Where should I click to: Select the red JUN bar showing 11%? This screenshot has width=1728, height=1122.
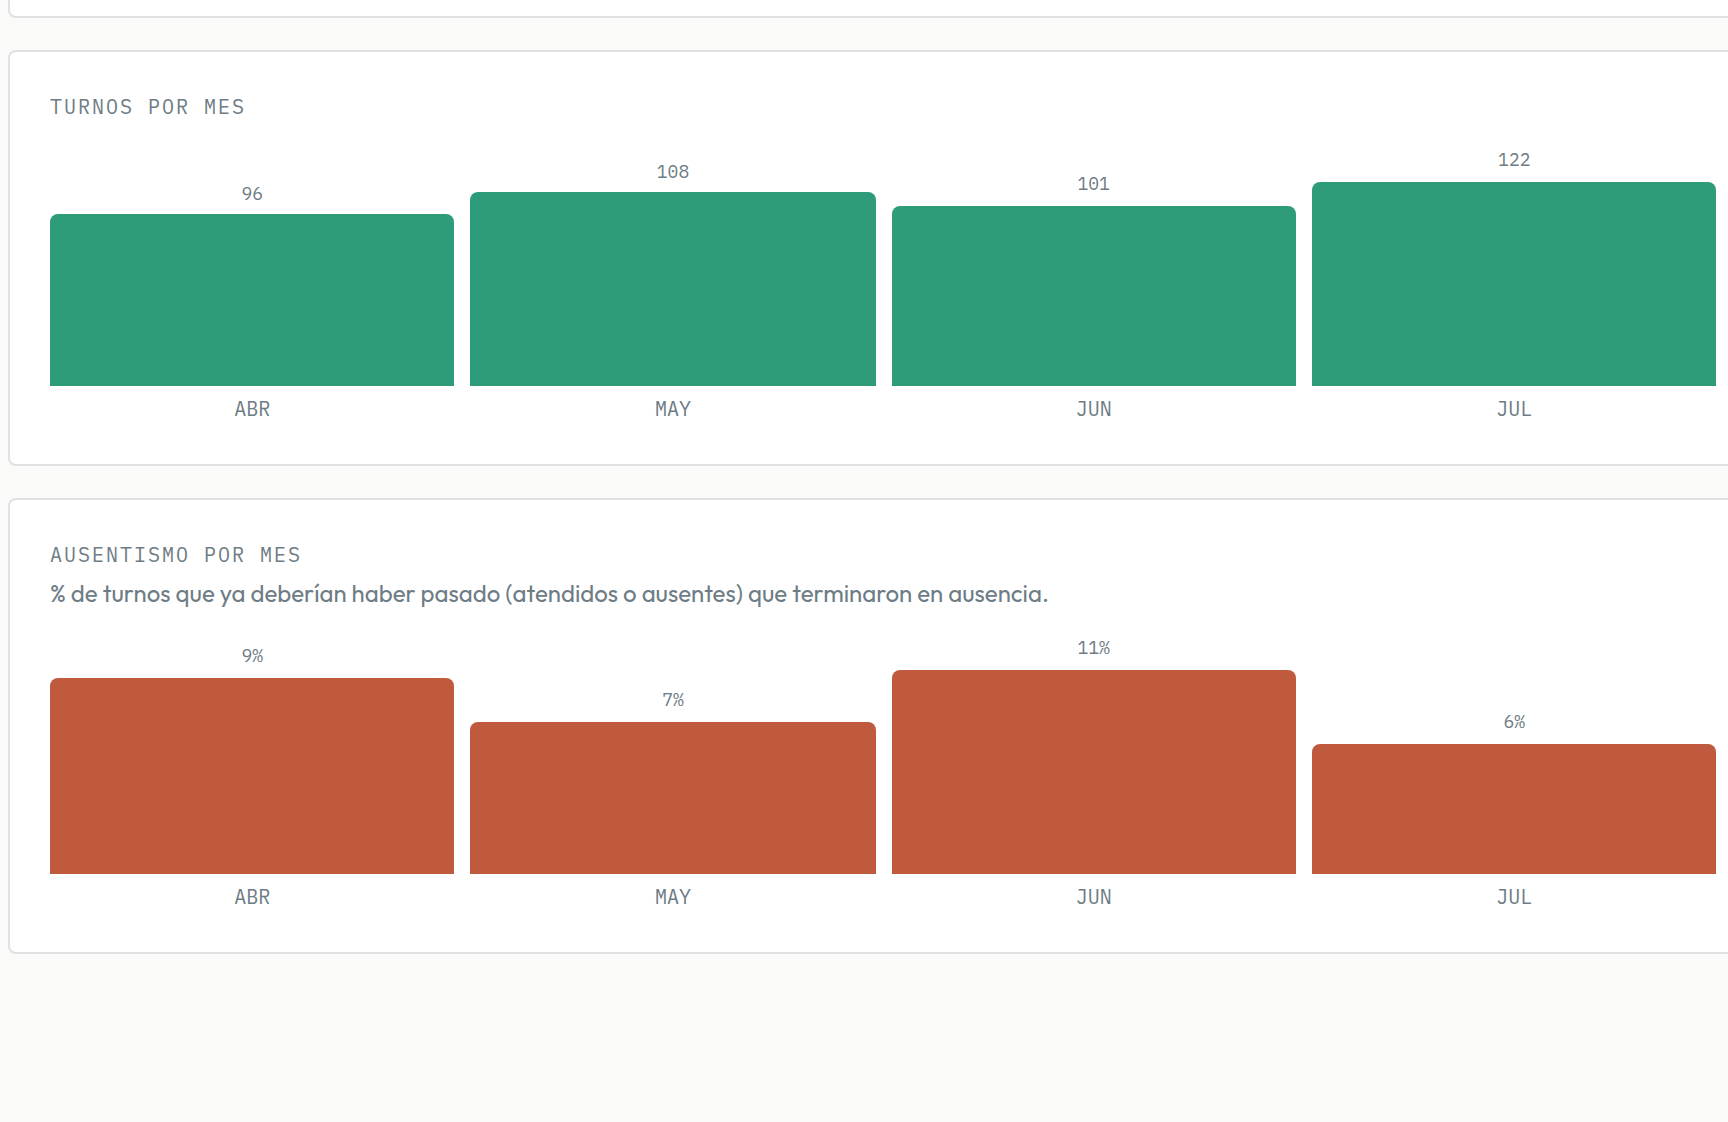tap(1094, 772)
